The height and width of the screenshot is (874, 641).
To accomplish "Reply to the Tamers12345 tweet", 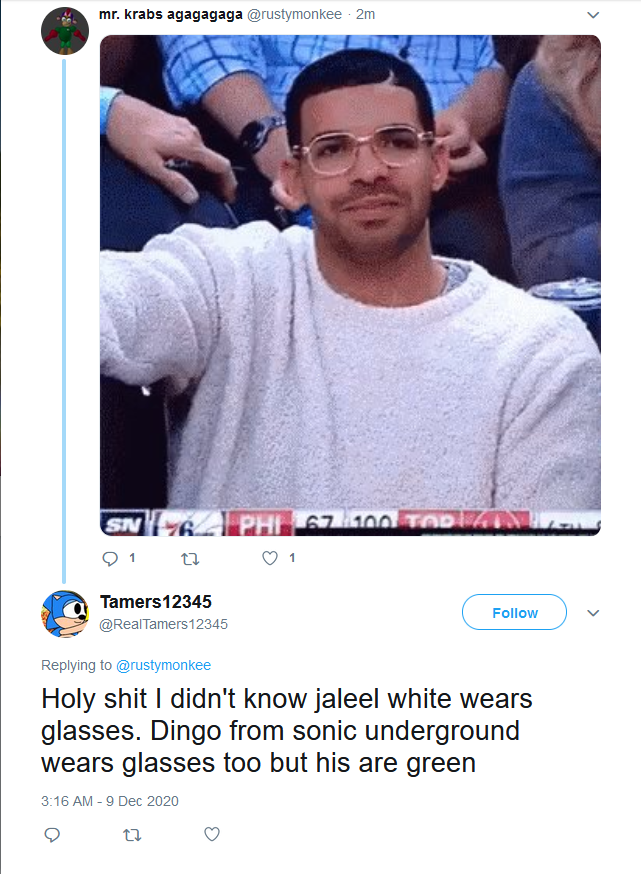I will pos(52,834).
